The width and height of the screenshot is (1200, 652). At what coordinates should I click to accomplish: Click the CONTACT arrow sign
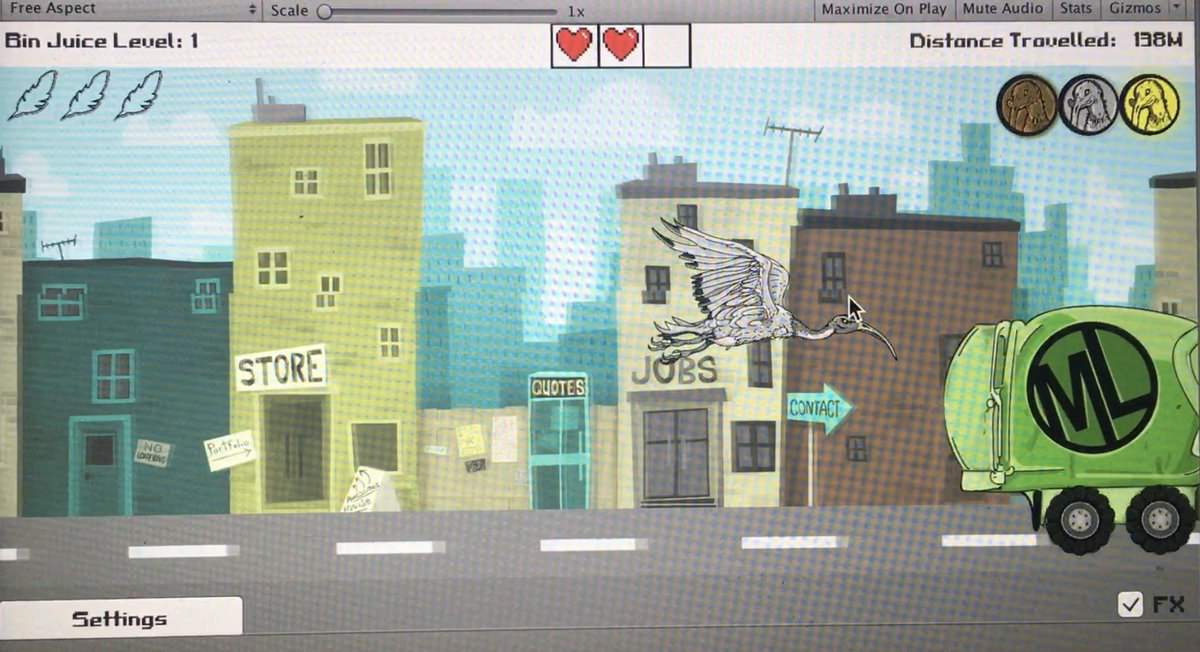[x=820, y=408]
